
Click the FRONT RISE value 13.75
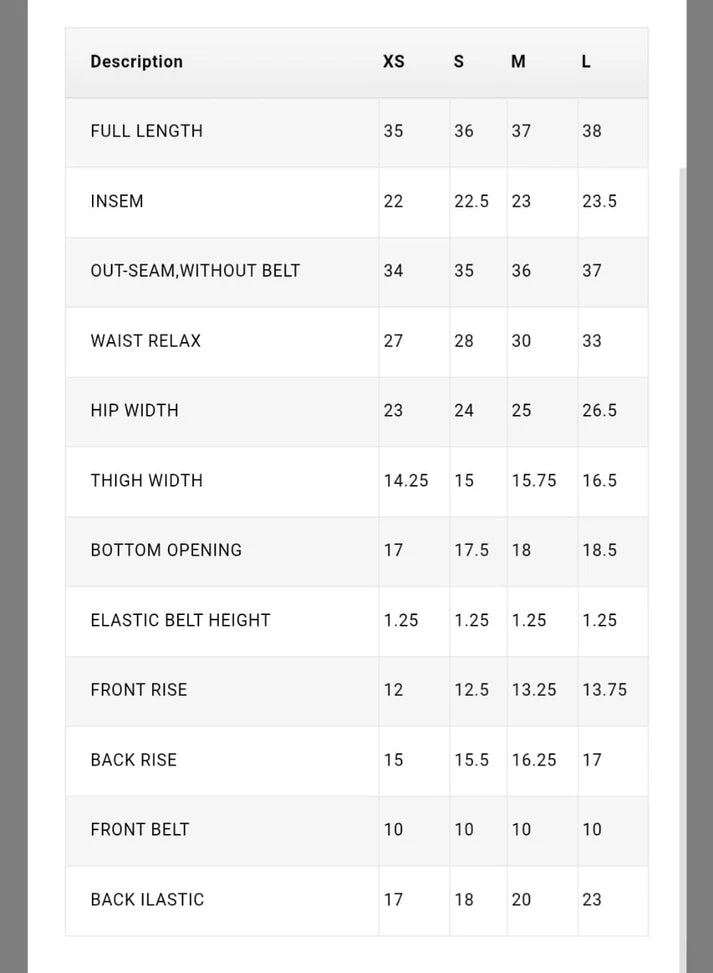click(604, 689)
